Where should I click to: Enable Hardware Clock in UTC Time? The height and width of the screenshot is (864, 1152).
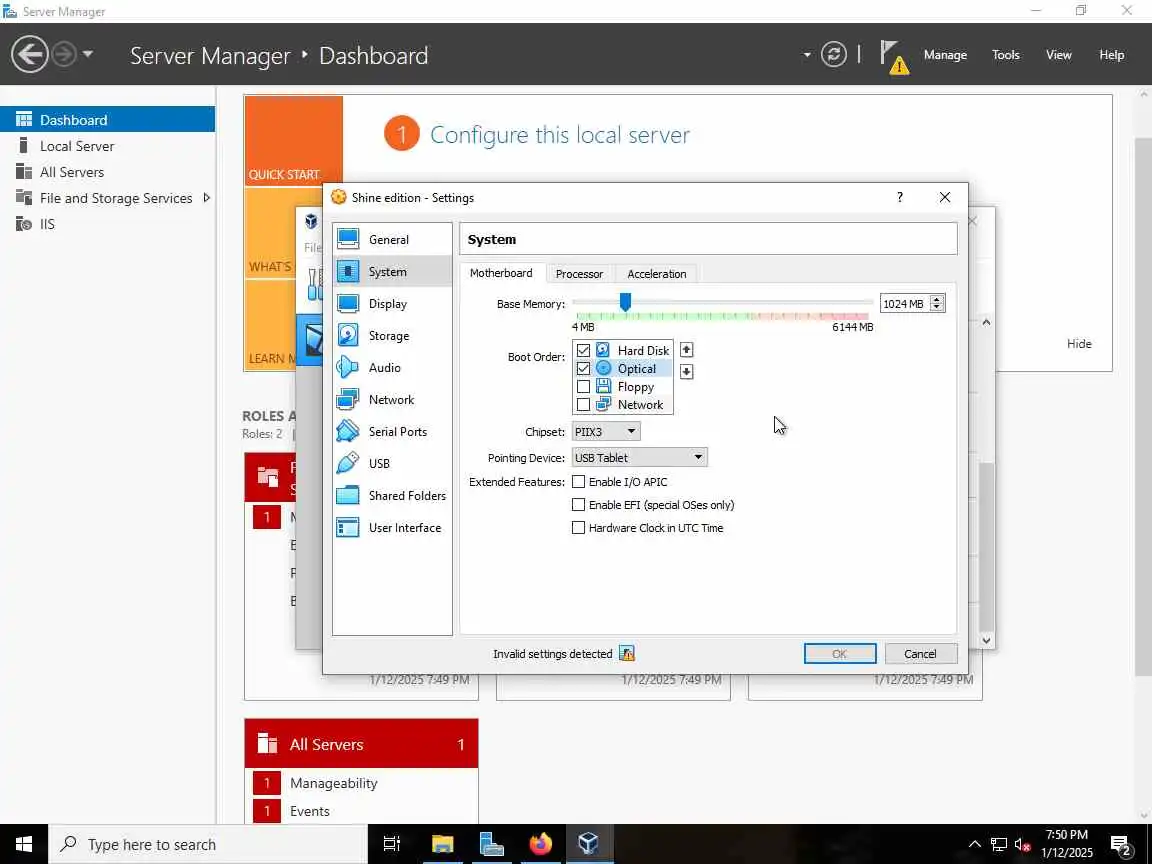point(579,528)
